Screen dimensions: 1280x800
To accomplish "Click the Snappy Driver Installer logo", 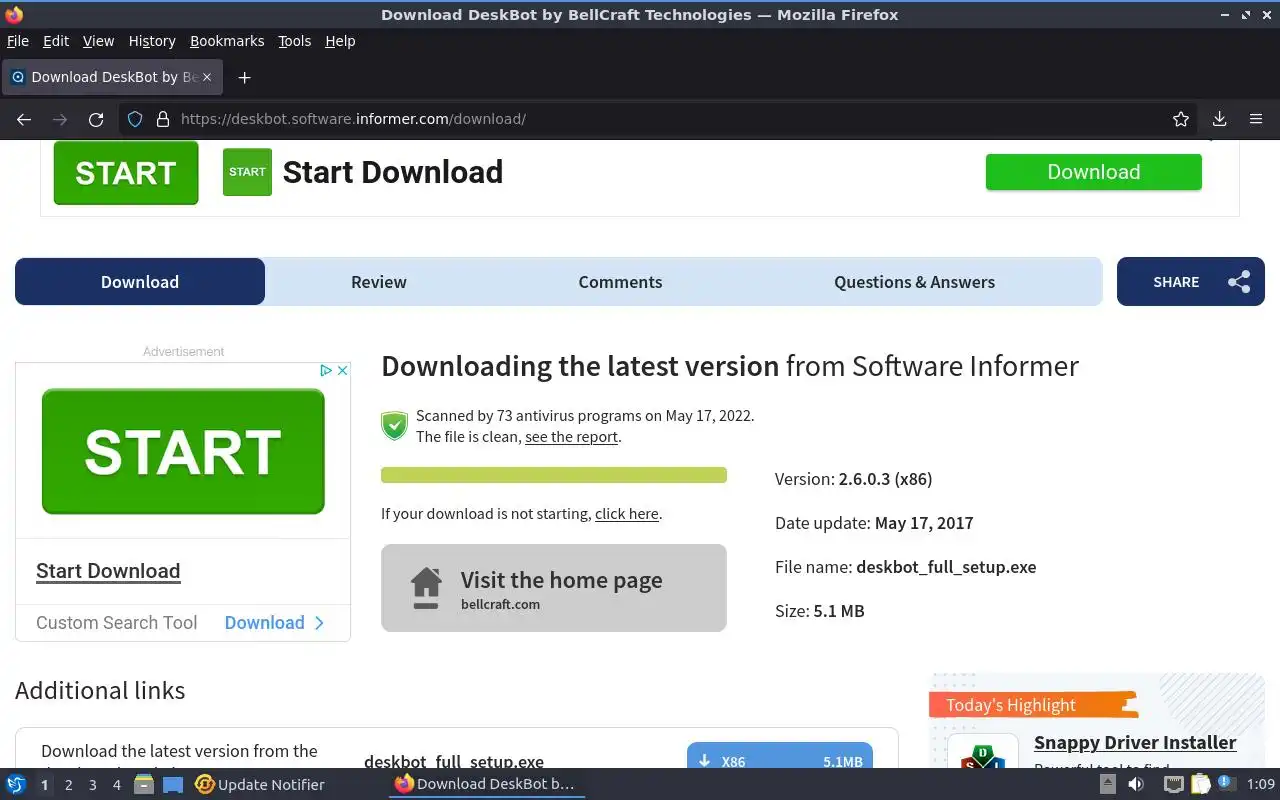I will click(983, 752).
